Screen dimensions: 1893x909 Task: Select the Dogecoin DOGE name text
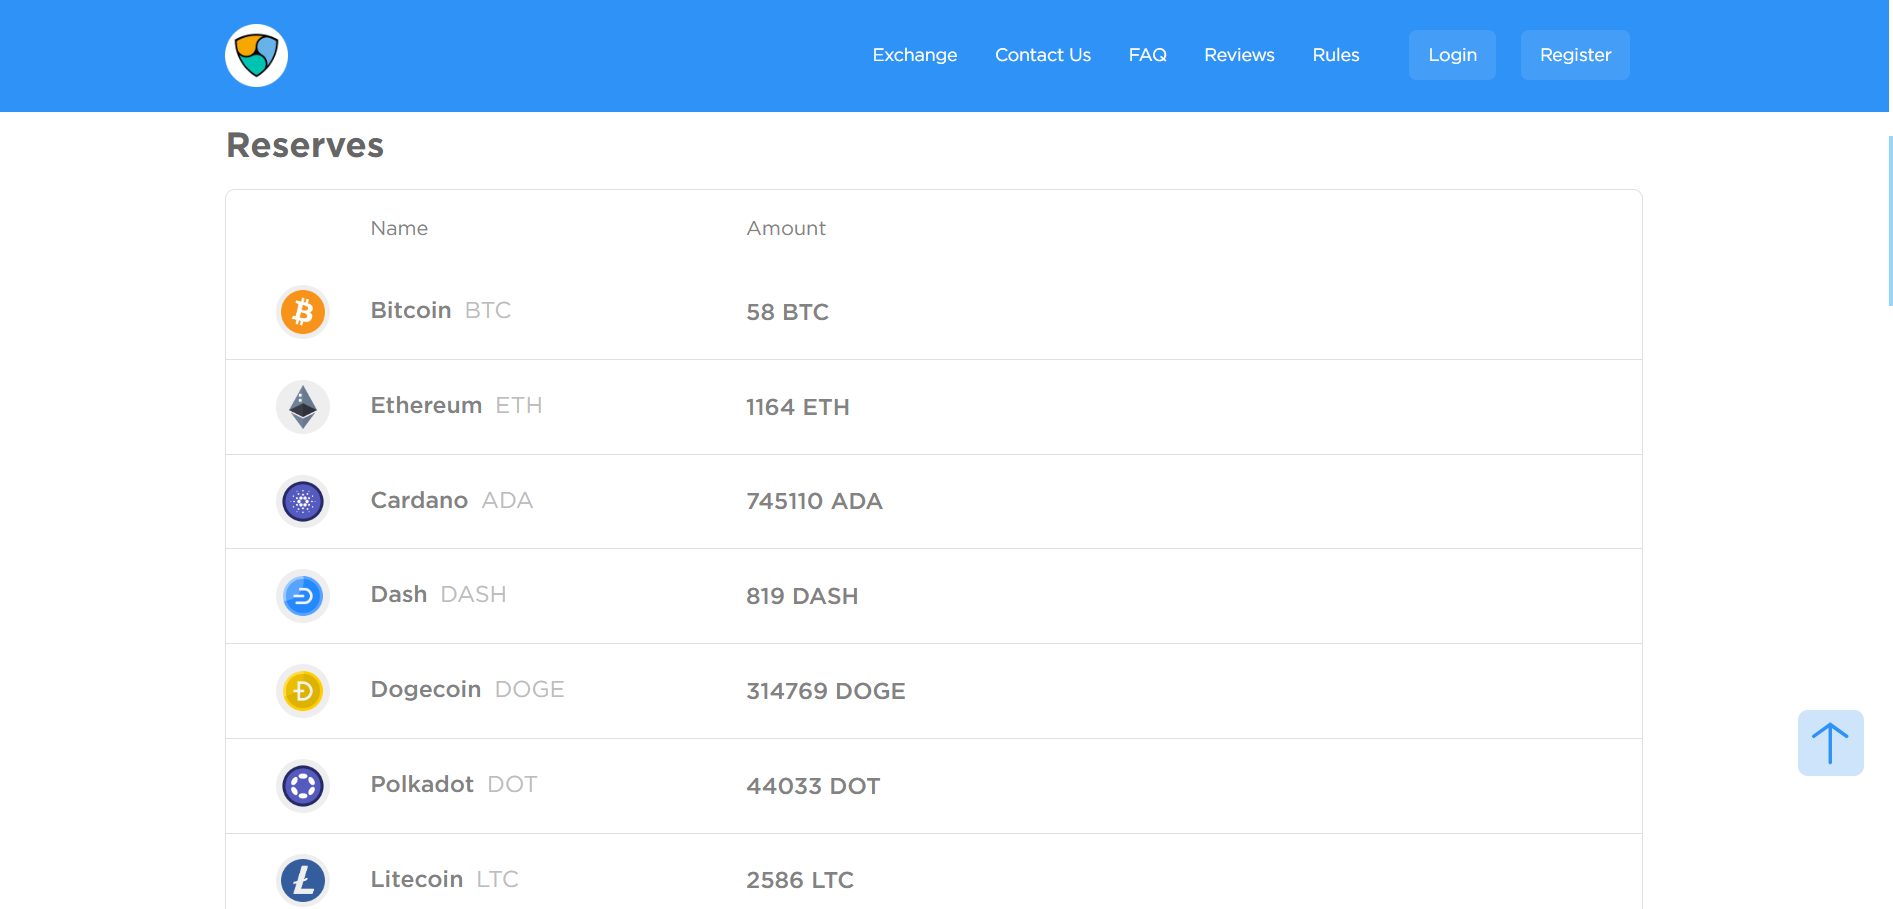[x=467, y=689]
